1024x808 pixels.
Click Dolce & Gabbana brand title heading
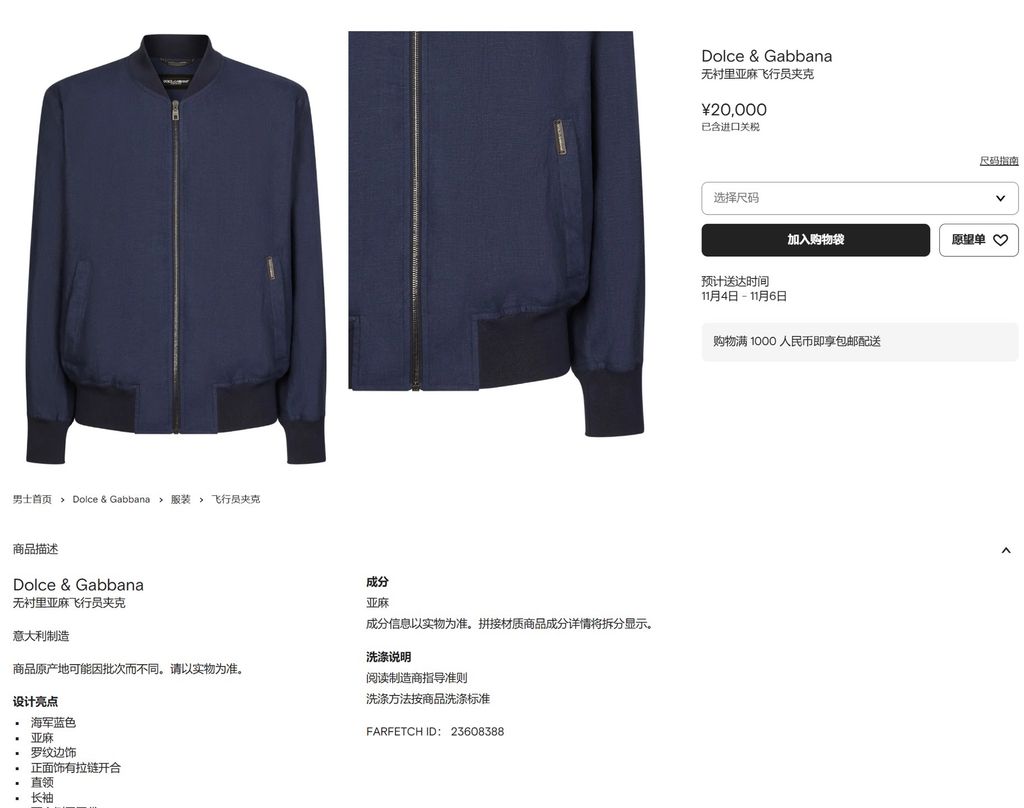click(x=766, y=56)
